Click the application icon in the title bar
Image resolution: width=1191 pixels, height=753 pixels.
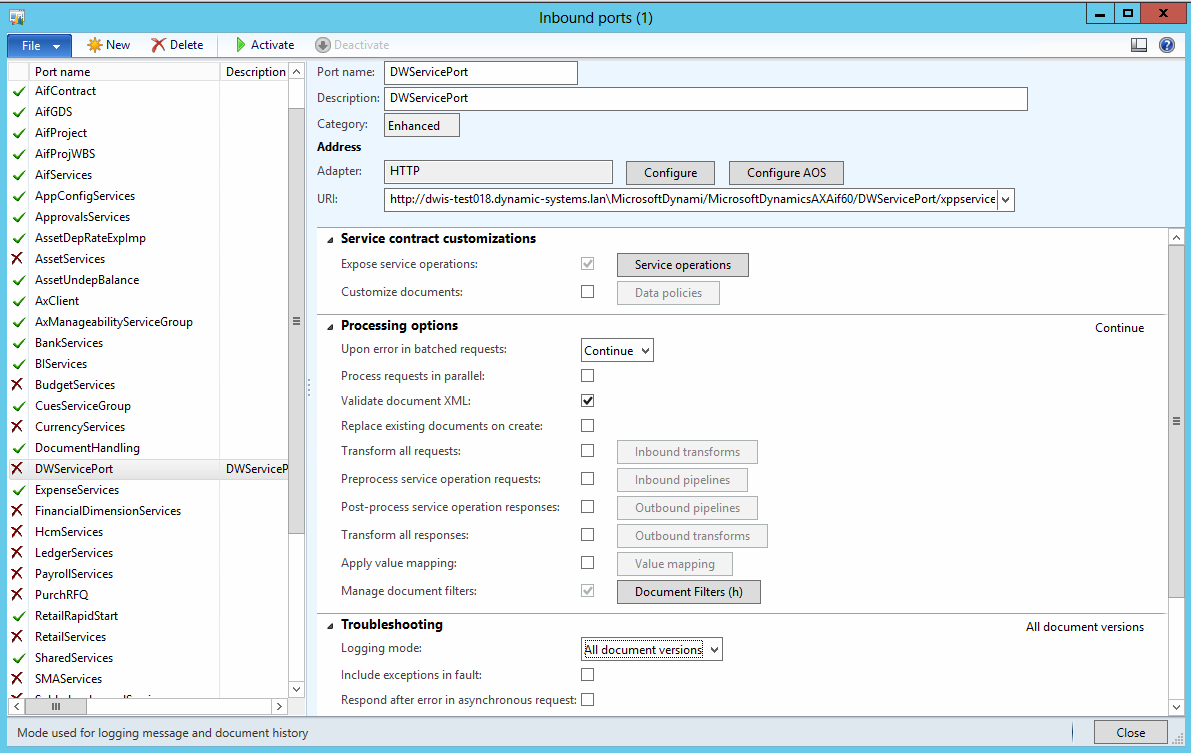pyautogui.click(x=16, y=17)
